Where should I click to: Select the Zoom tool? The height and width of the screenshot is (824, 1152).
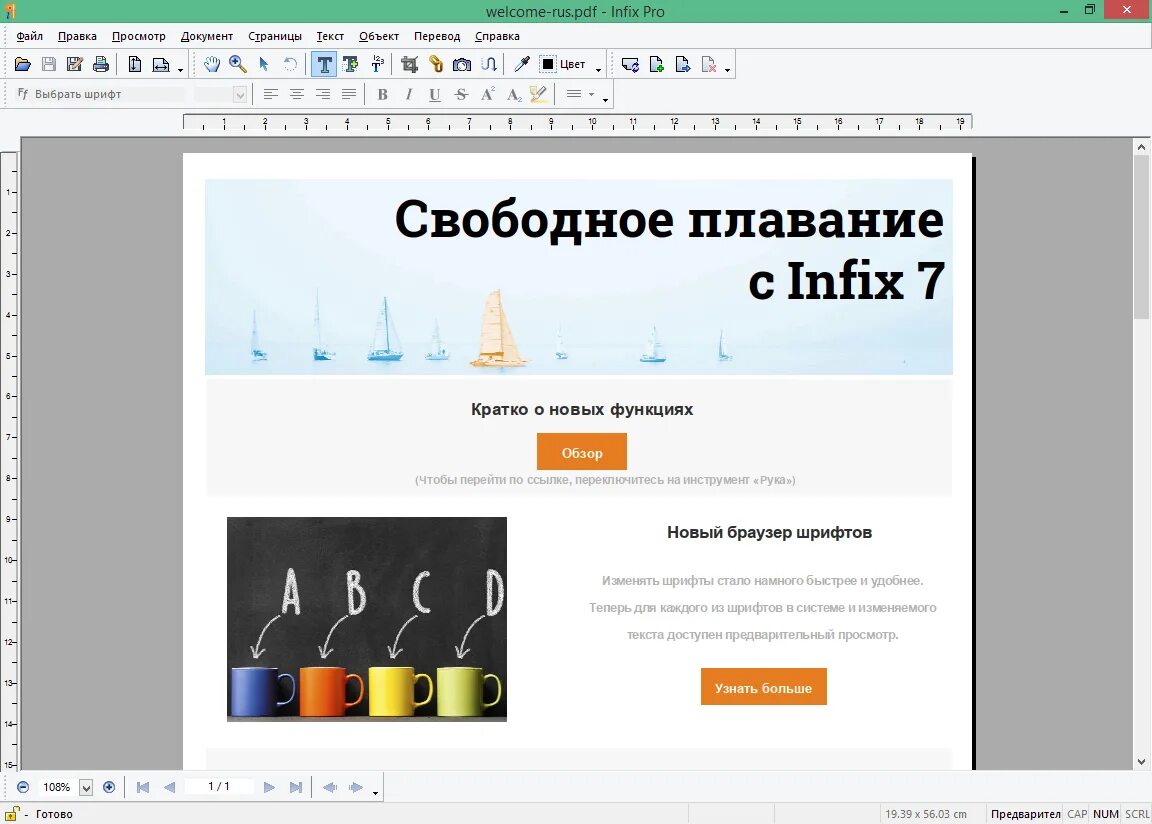[236, 64]
